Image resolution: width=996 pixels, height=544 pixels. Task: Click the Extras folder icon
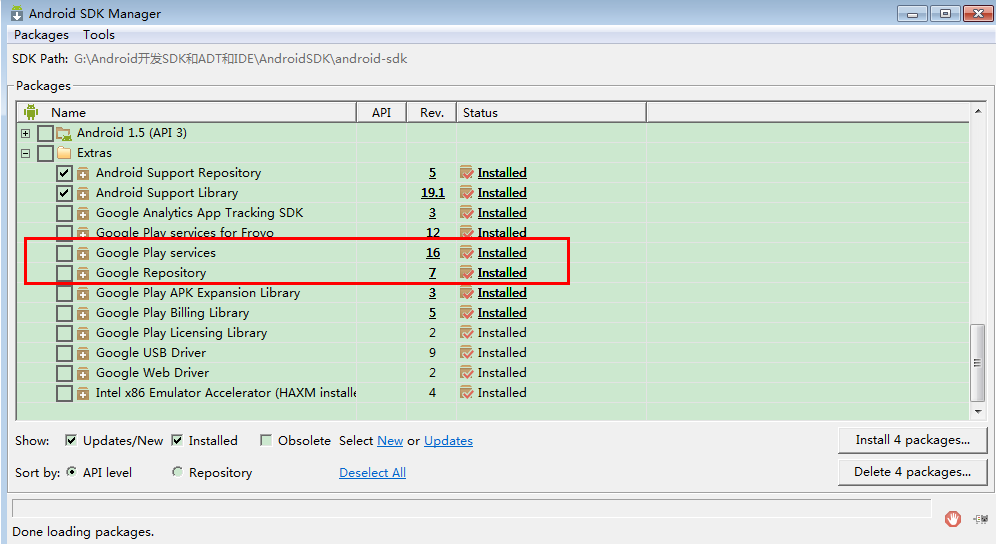pyautogui.click(x=64, y=153)
